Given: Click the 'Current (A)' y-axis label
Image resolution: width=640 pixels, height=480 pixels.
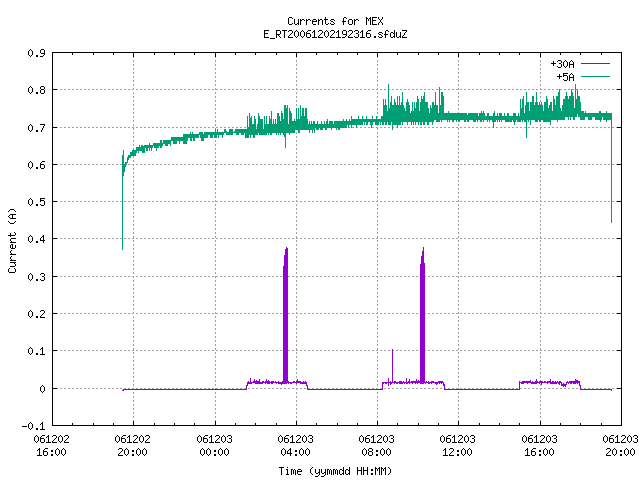Looking at the screenshot, I should pos(12,240).
